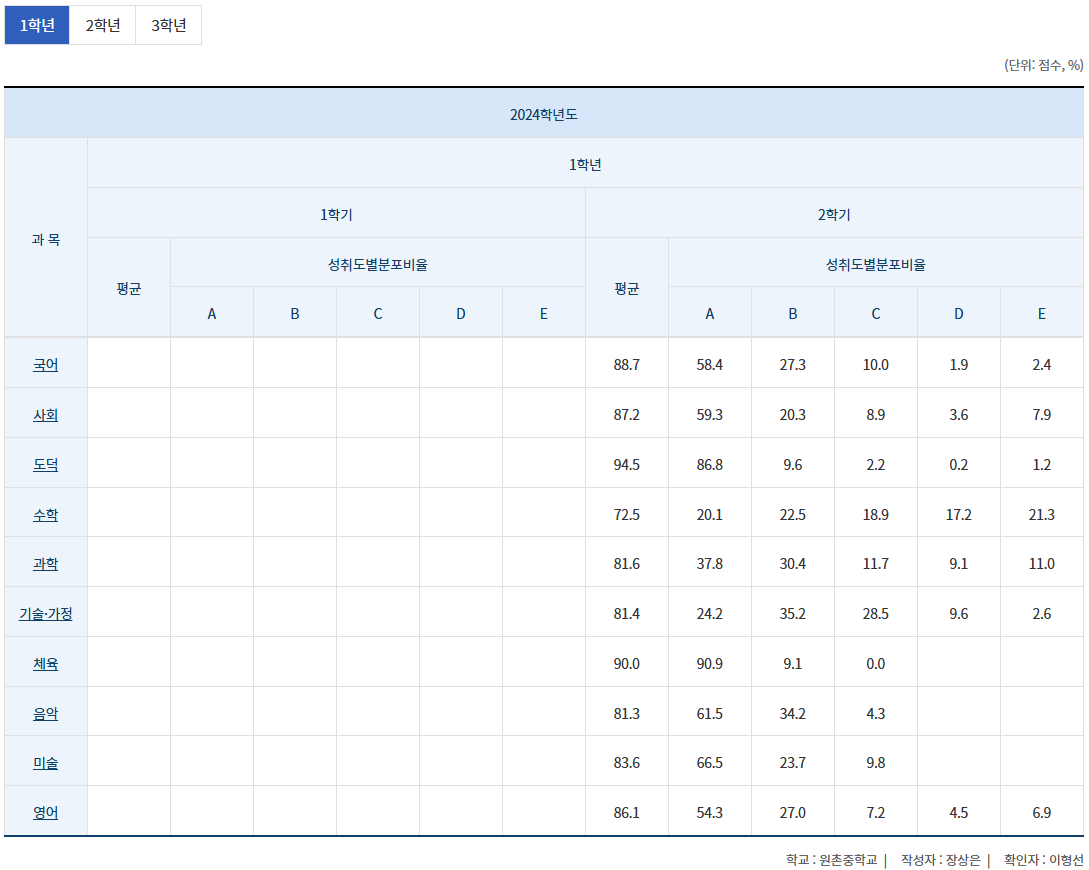Click 도덕 D ratio 0.2
The width and height of the screenshot is (1089, 870).
tap(958, 465)
